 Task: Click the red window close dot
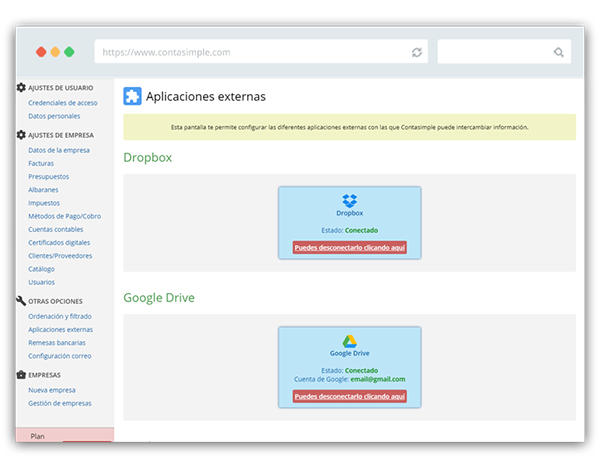[x=41, y=52]
